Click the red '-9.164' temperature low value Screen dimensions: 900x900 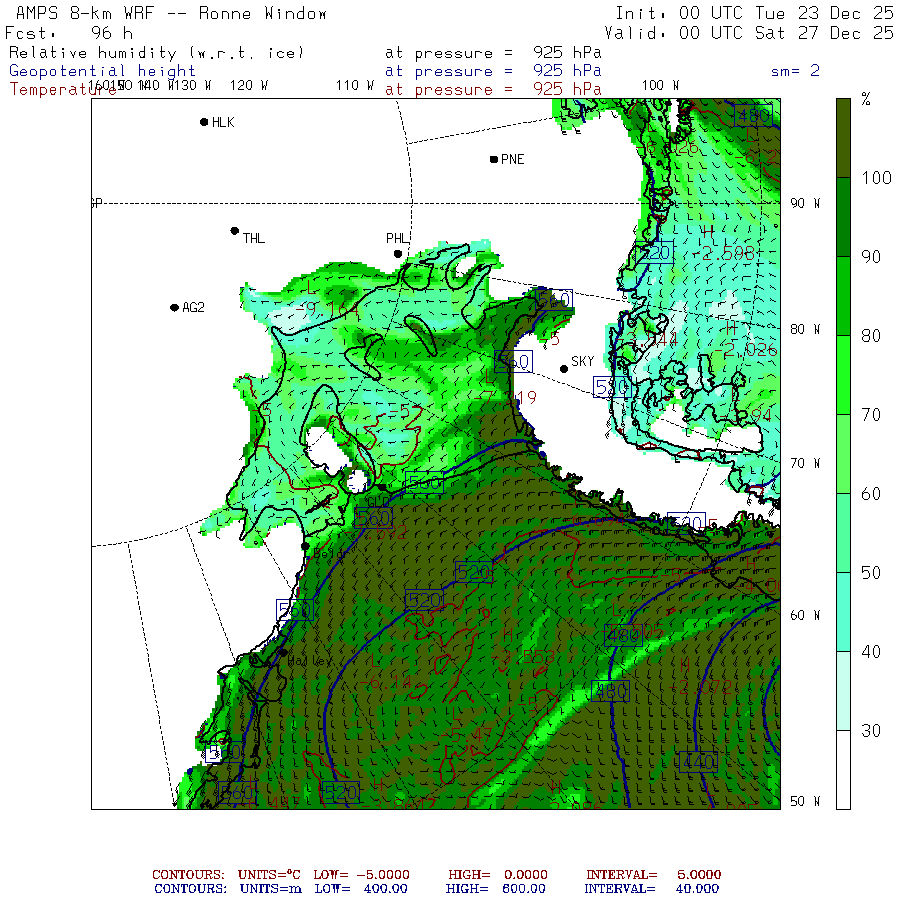point(328,309)
